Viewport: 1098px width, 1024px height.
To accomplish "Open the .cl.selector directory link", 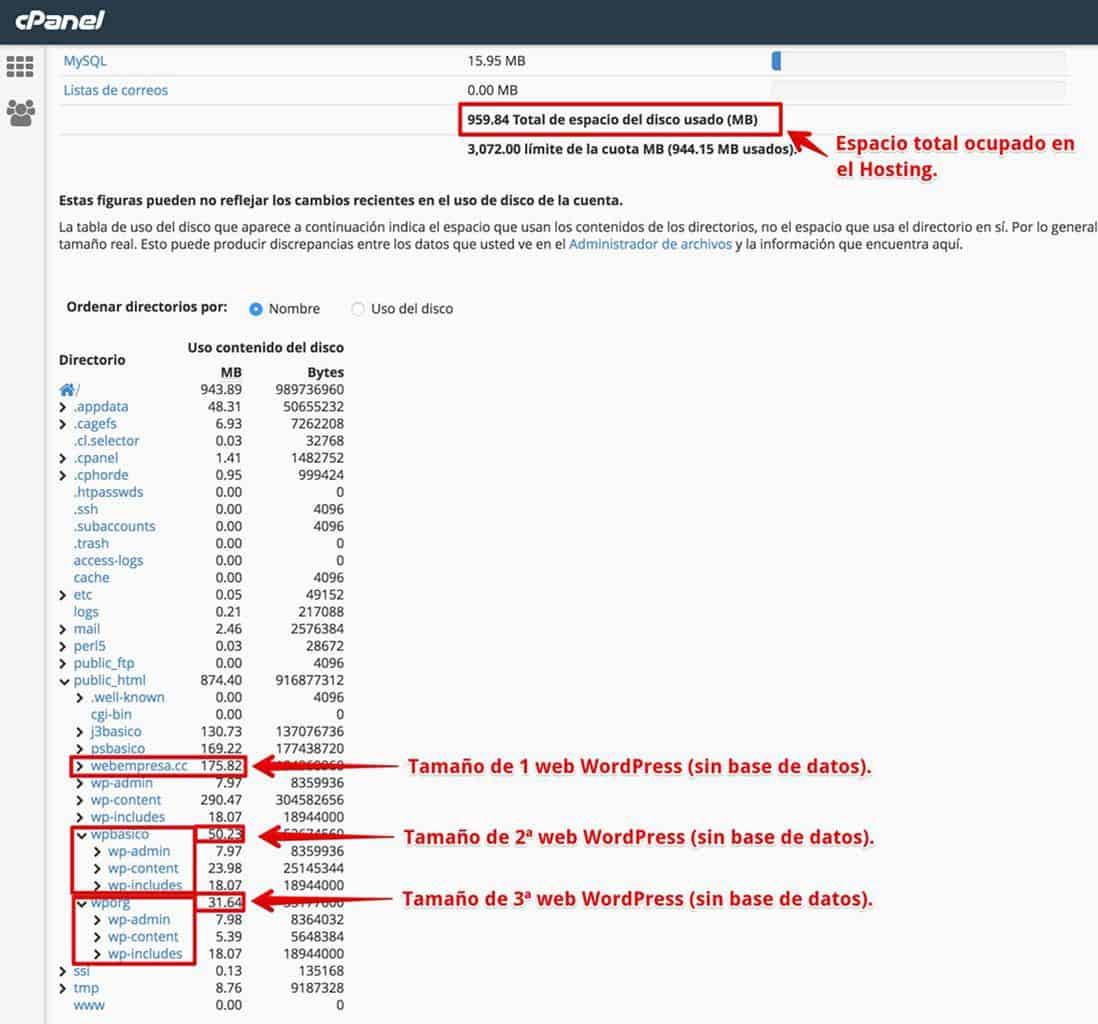I will (106, 441).
